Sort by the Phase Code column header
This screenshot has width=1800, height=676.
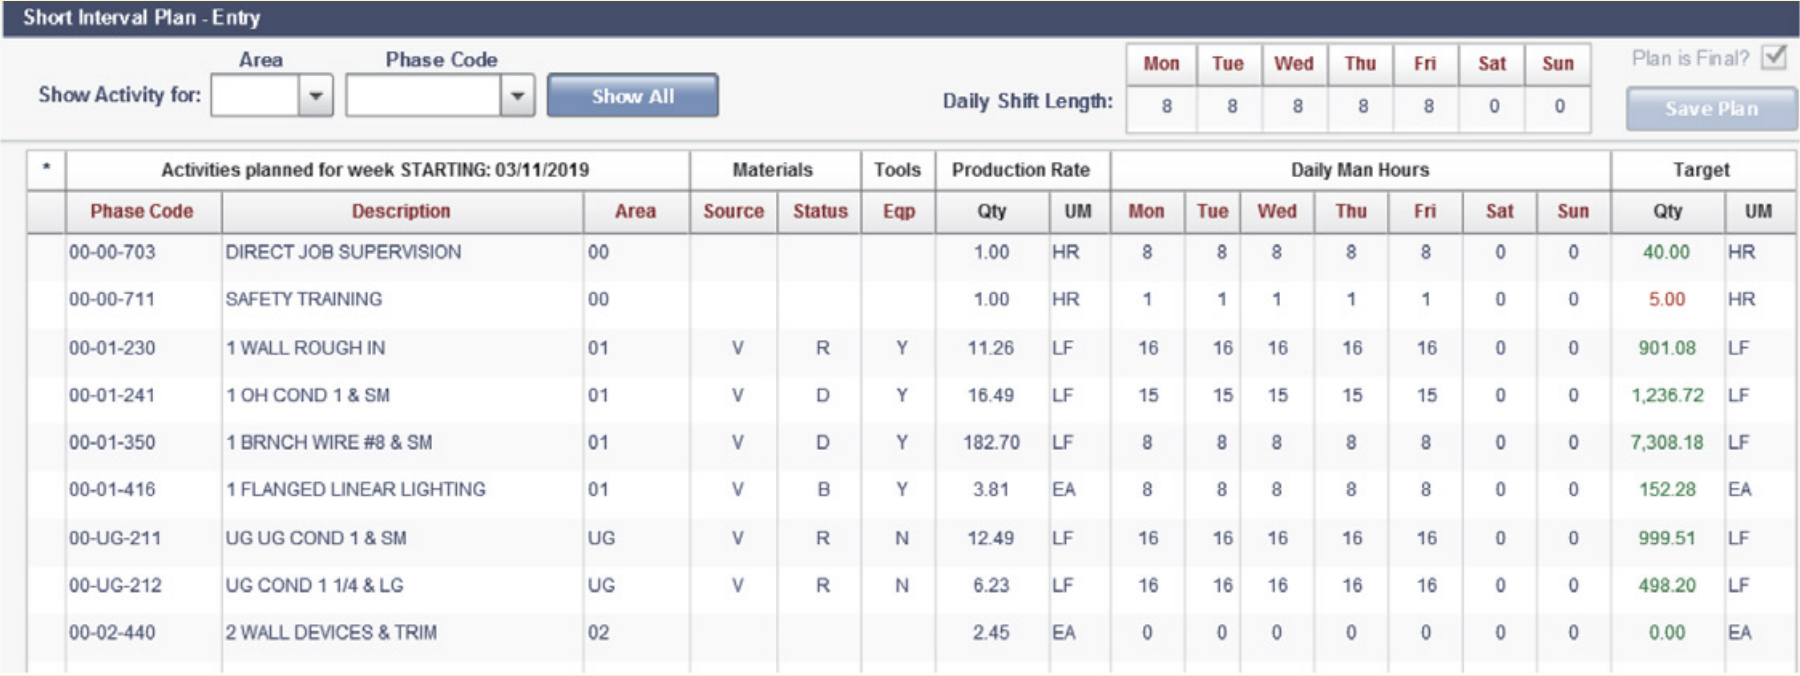[142, 212]
